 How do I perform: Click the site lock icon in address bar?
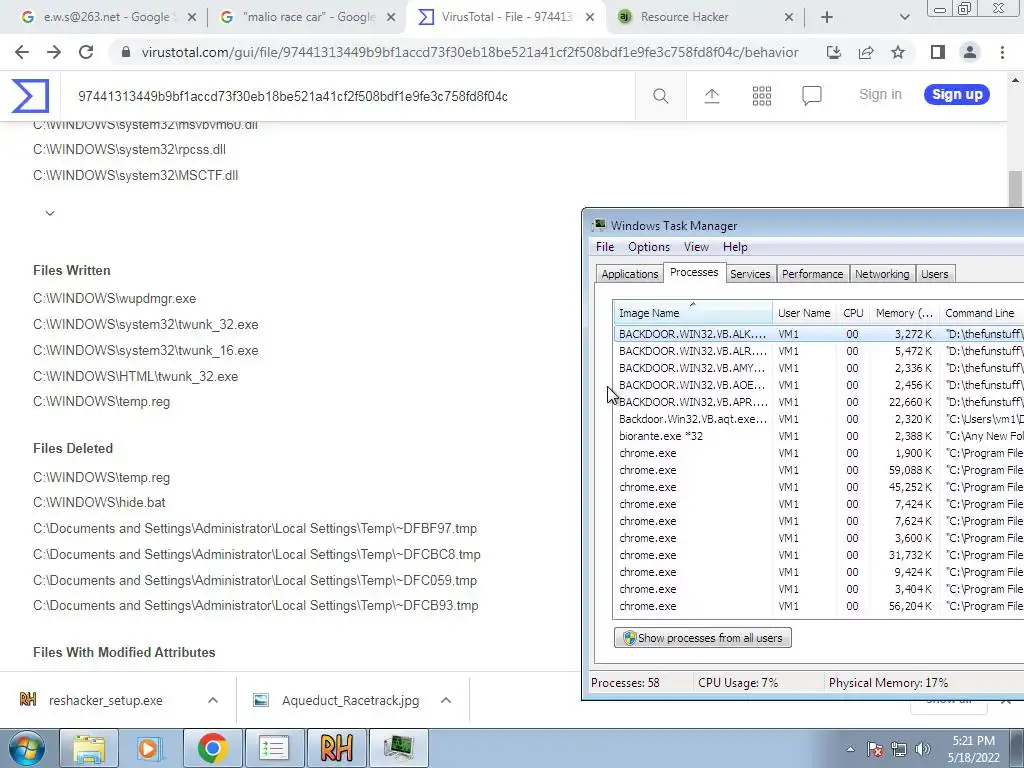(x=126, y=52)
